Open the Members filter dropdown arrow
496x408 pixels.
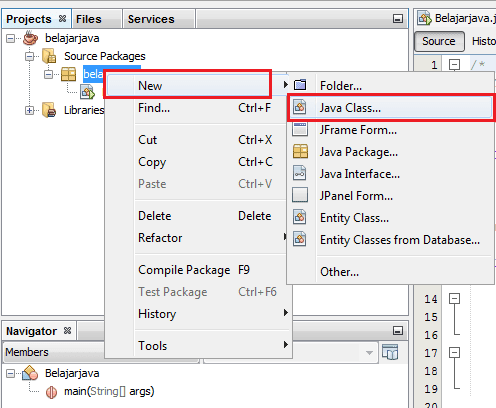[x=369, y=353]
